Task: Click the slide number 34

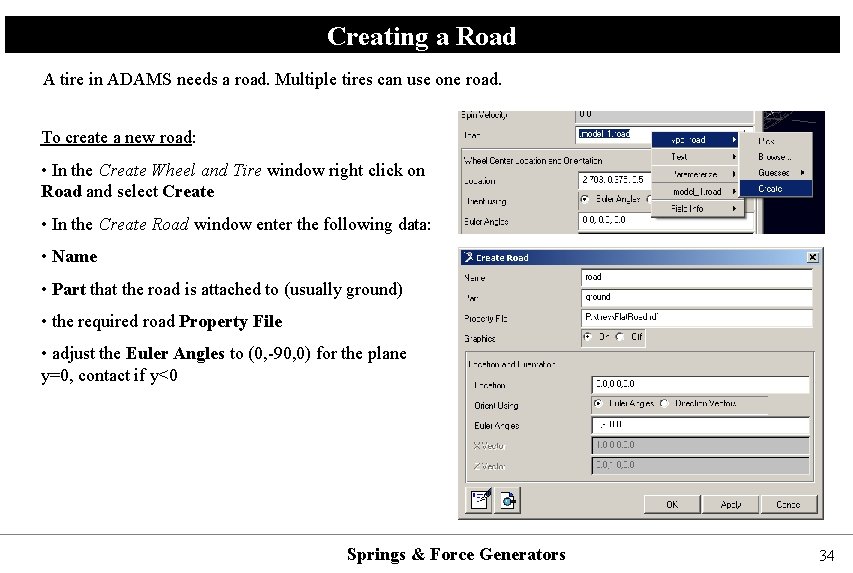Action: [x=826, y=556]
